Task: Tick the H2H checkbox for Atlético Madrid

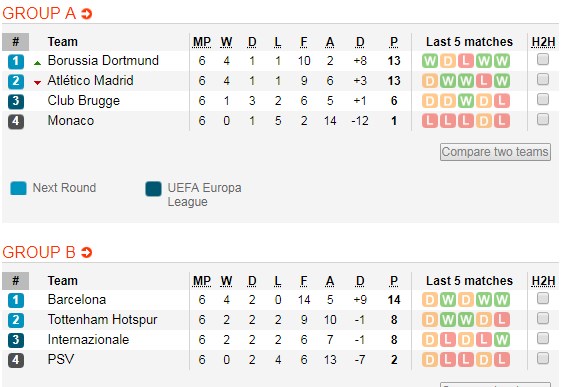Action: tap(543, 79)
